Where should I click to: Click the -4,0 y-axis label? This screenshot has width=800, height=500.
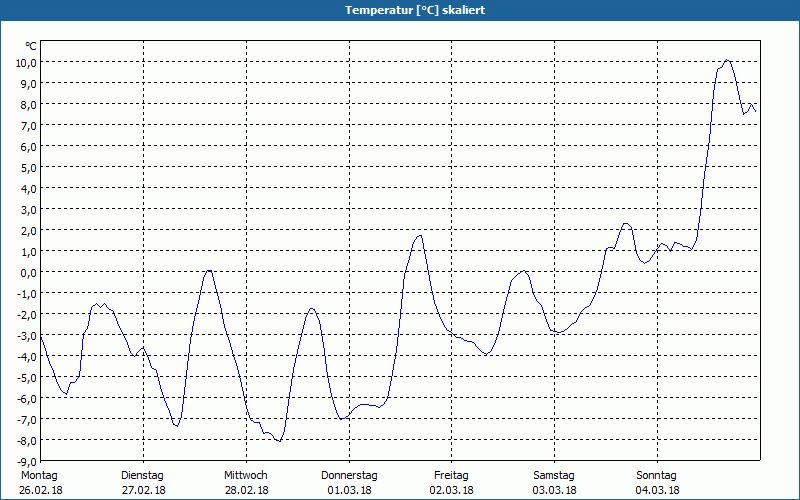[27, 356]
